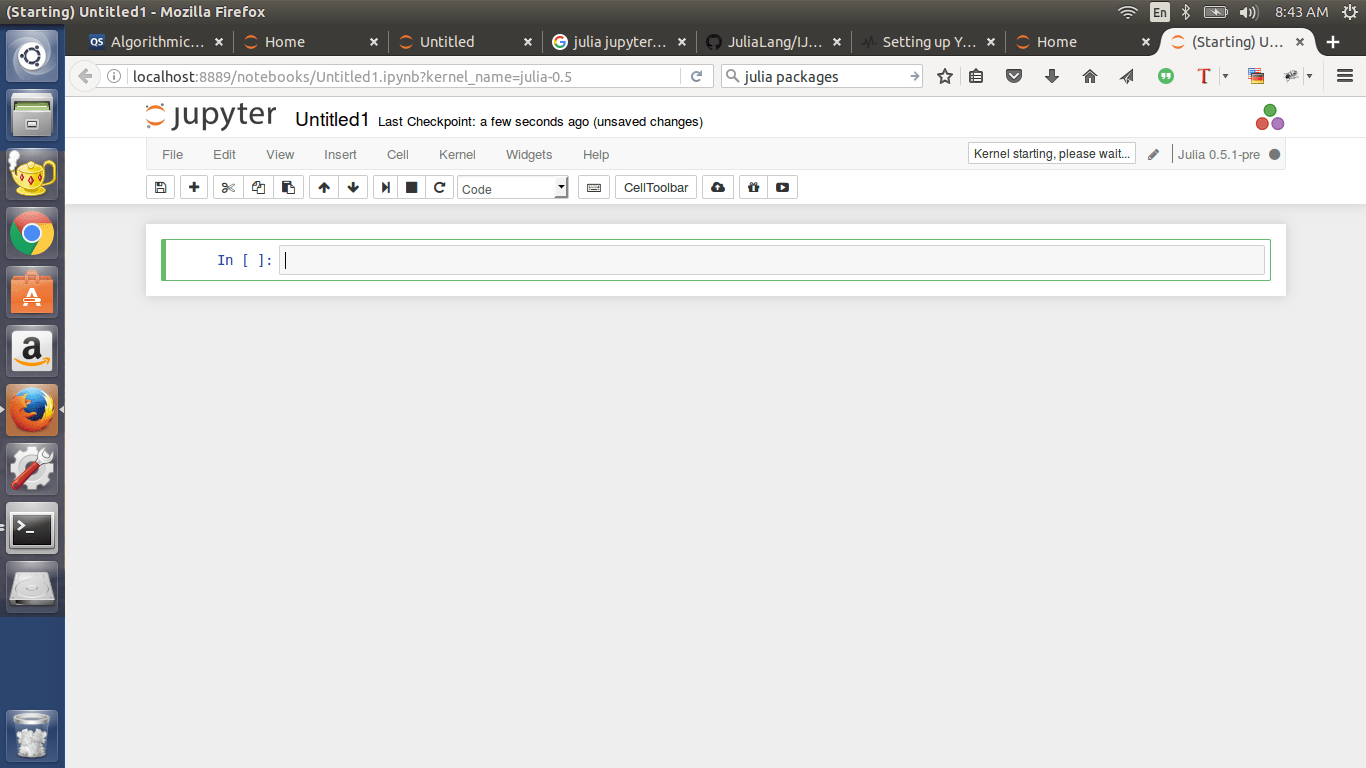The height and width of the screenshot is (768, 1366).
Task: Focus the empty code cell input
Action: pos(772,260)
